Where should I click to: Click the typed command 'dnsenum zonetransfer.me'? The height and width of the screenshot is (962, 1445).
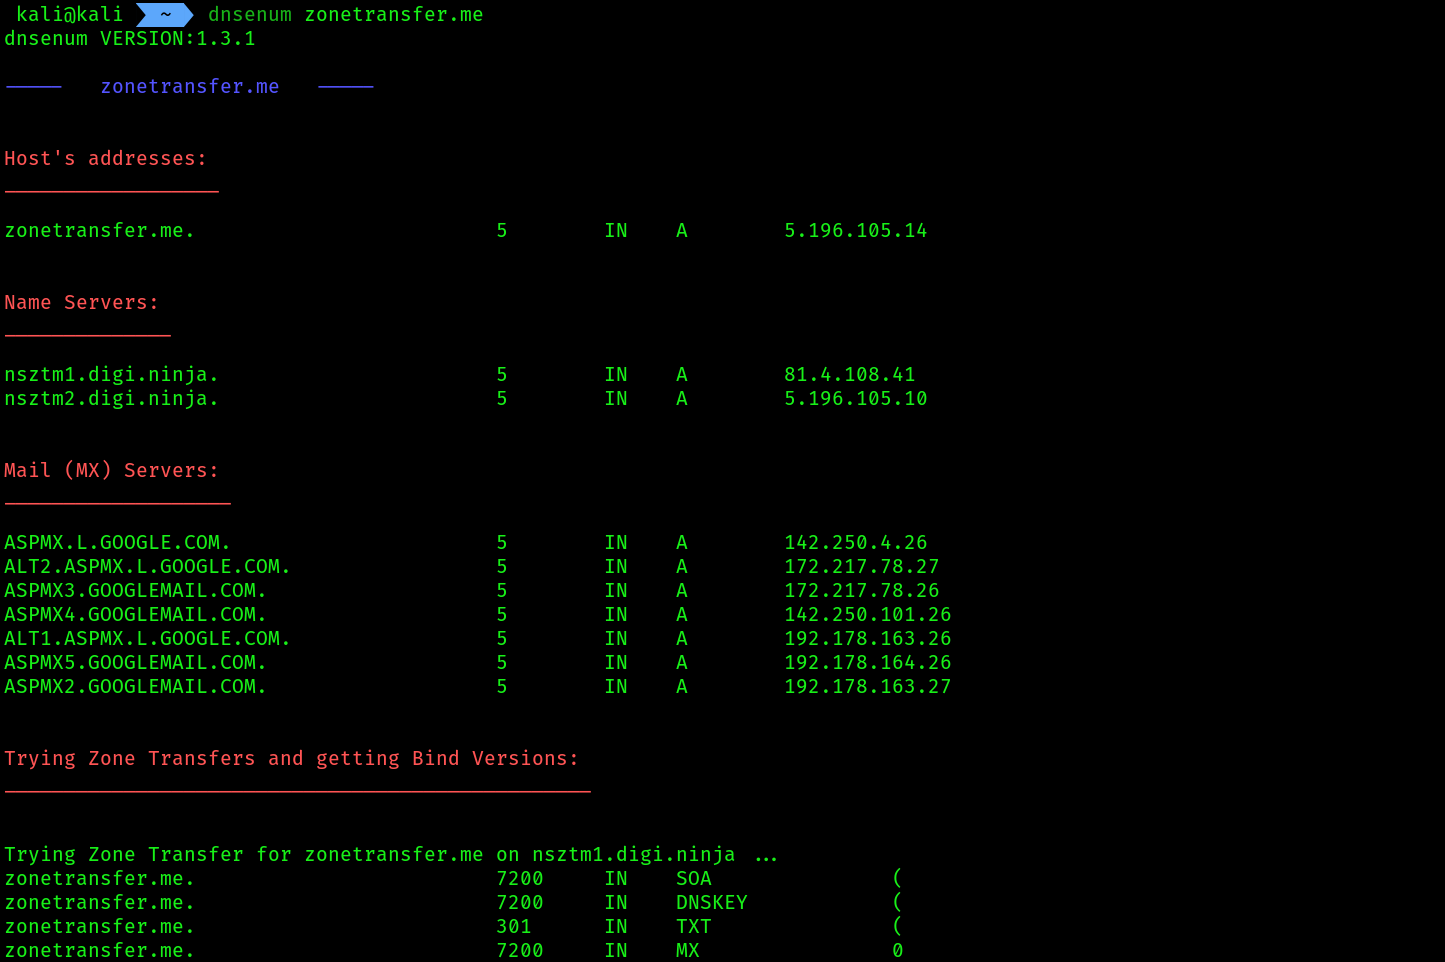tap(345, 15)
